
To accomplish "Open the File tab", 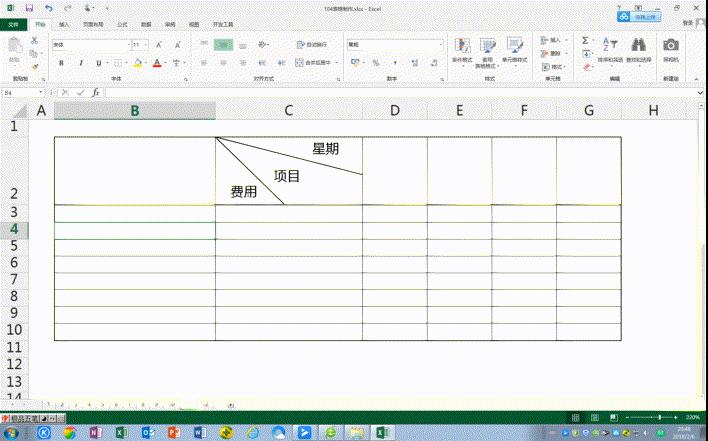I will 13,24.
